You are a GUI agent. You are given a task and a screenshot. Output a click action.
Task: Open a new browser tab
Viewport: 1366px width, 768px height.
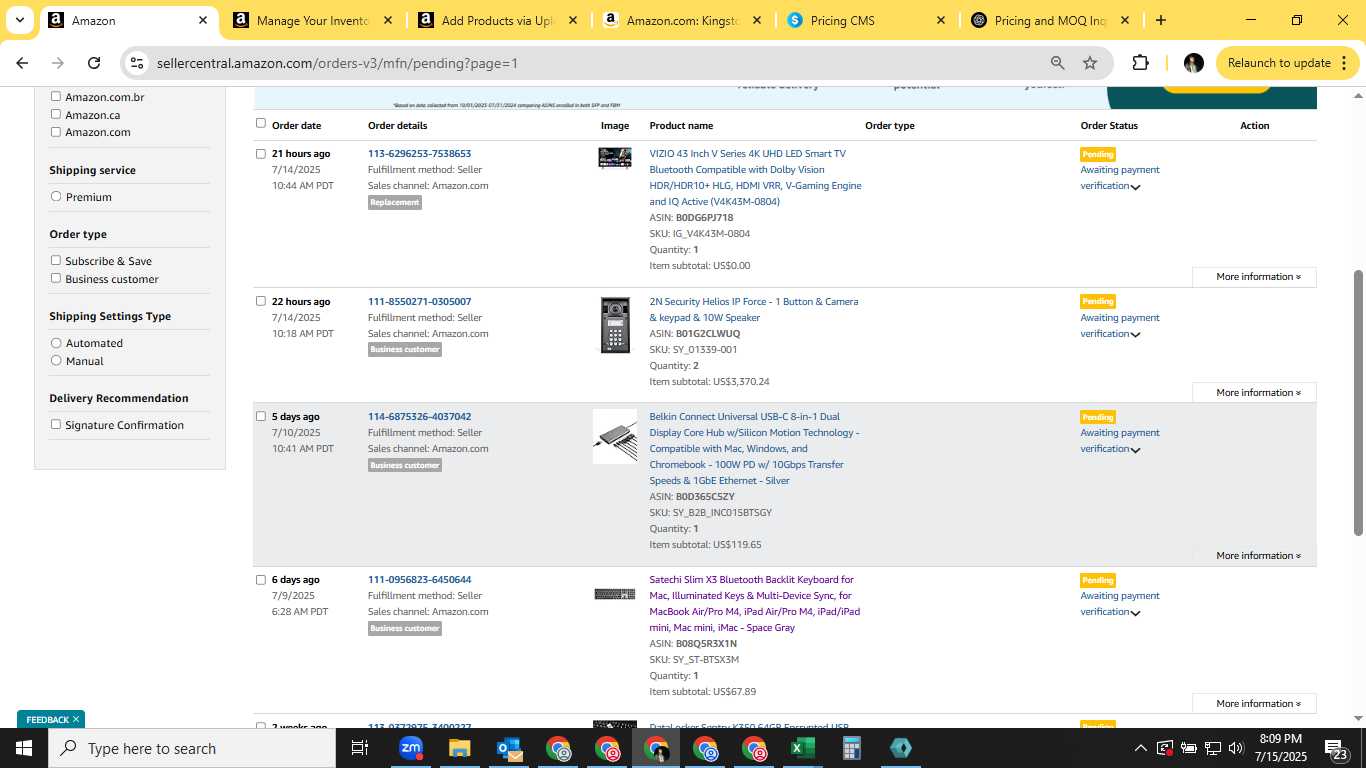point(1160,20)
